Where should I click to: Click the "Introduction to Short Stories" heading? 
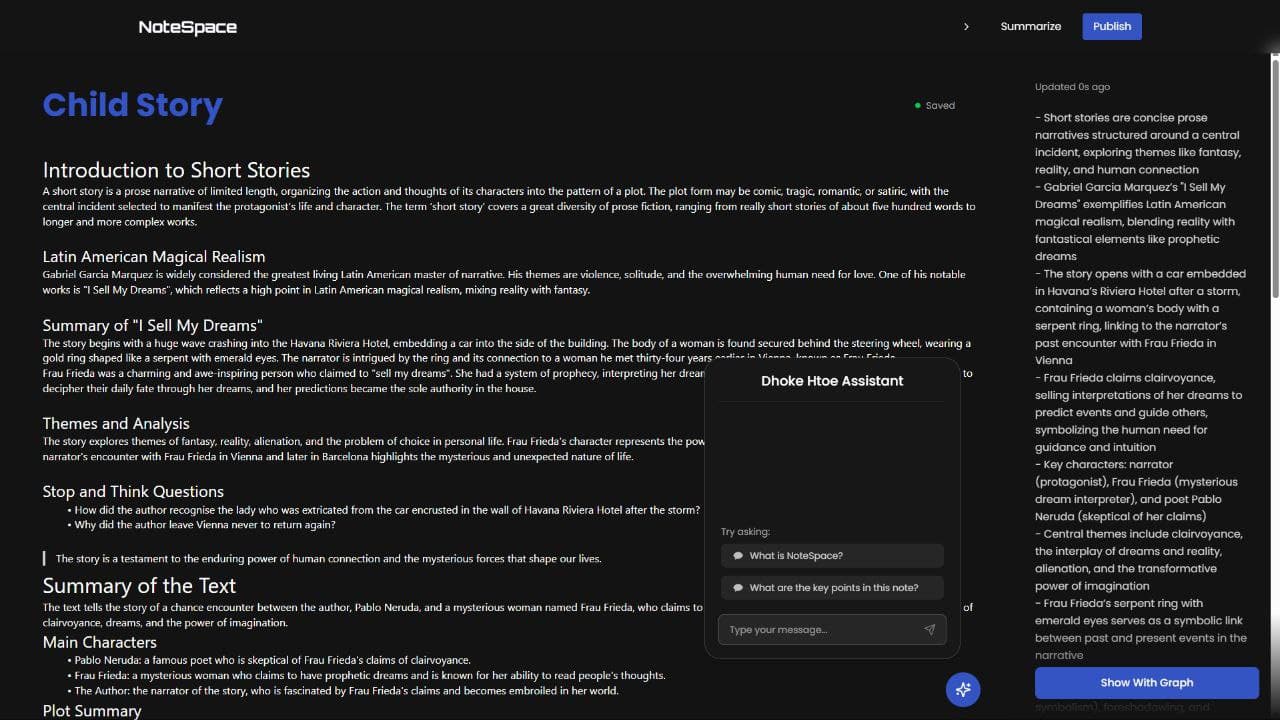pyautogui.click(x=176, y=170)
